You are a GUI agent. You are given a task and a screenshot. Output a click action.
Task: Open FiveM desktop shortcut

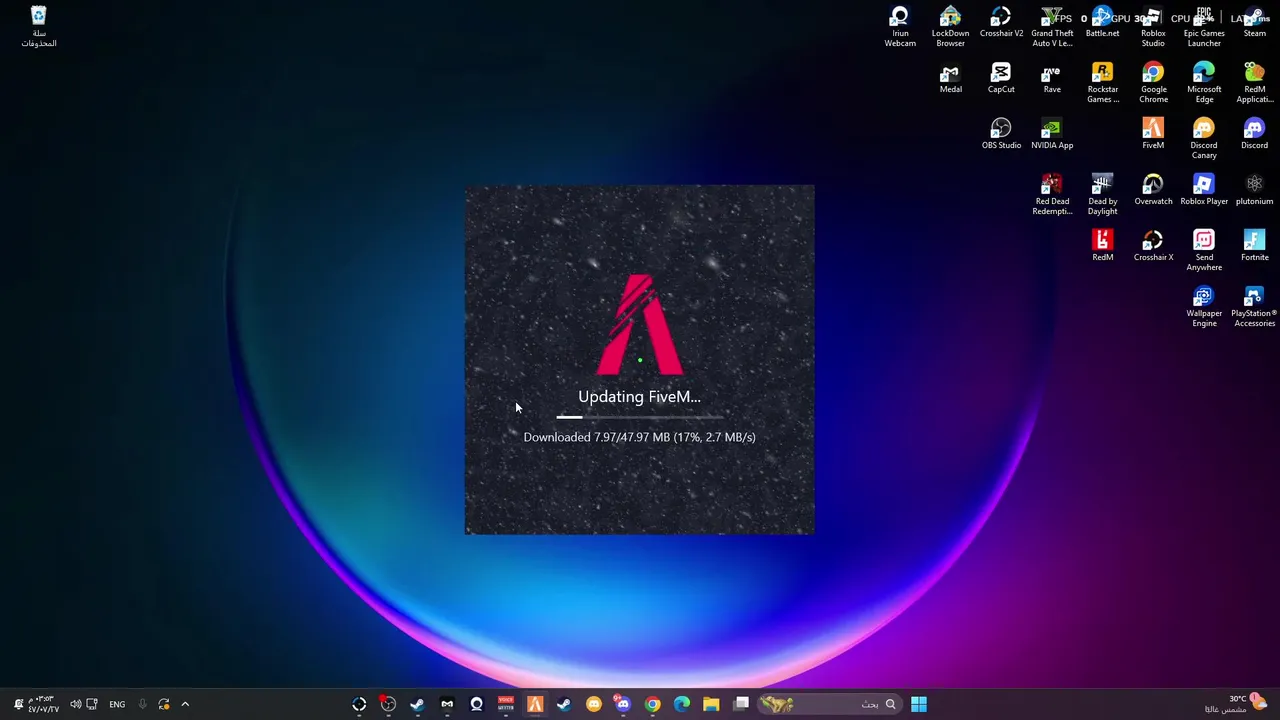pyautogui.click(x=1153, y=135)
